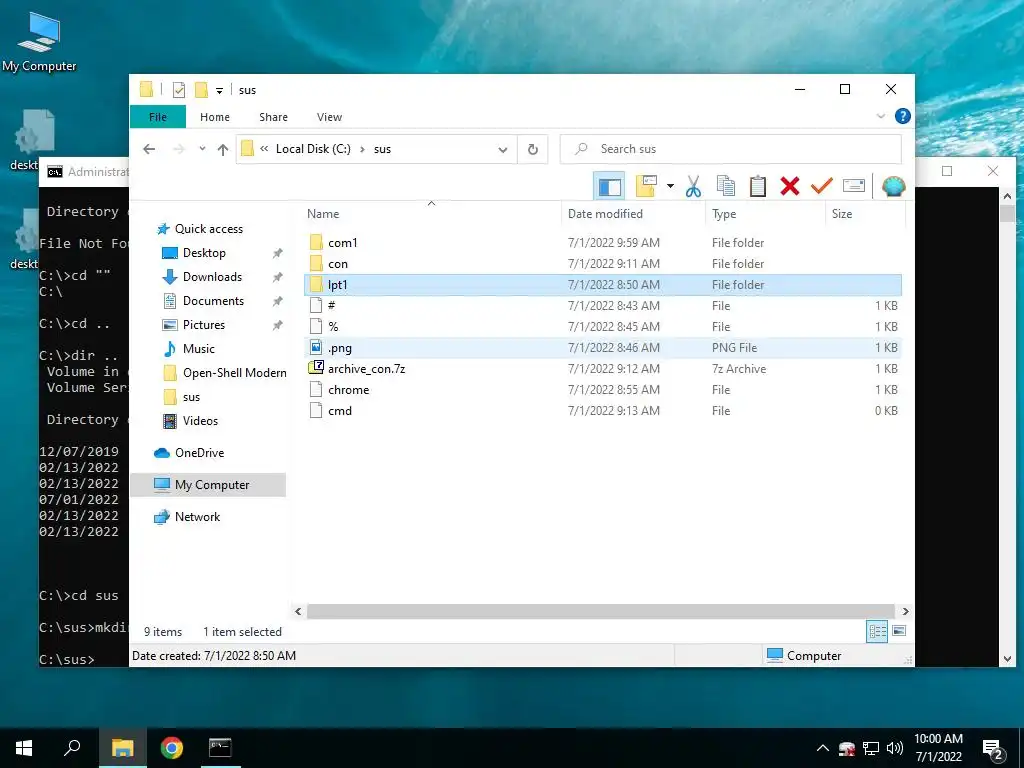Expand the folder options dropdown arrow
Image resolution: width=1024 pixels, height=768 pixels.
click(x=670, y=186)
